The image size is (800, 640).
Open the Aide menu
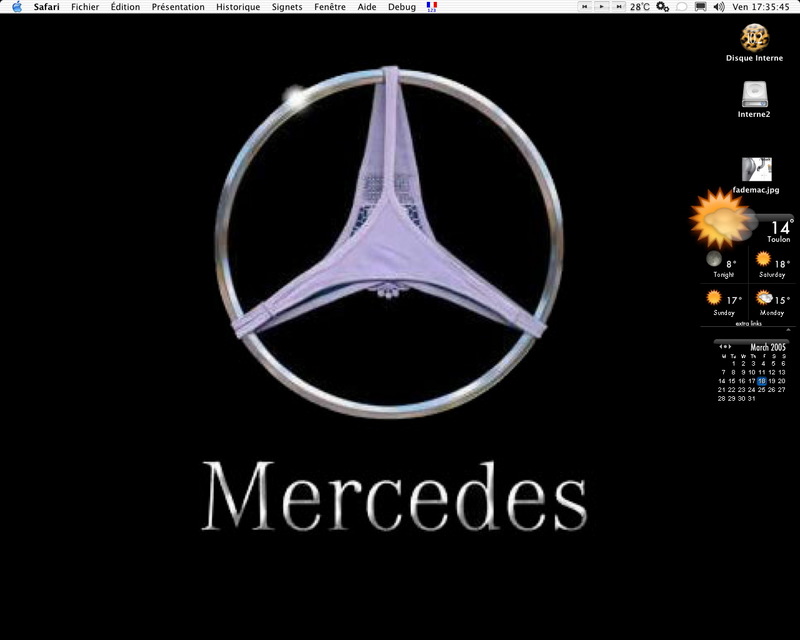point(367,7)
